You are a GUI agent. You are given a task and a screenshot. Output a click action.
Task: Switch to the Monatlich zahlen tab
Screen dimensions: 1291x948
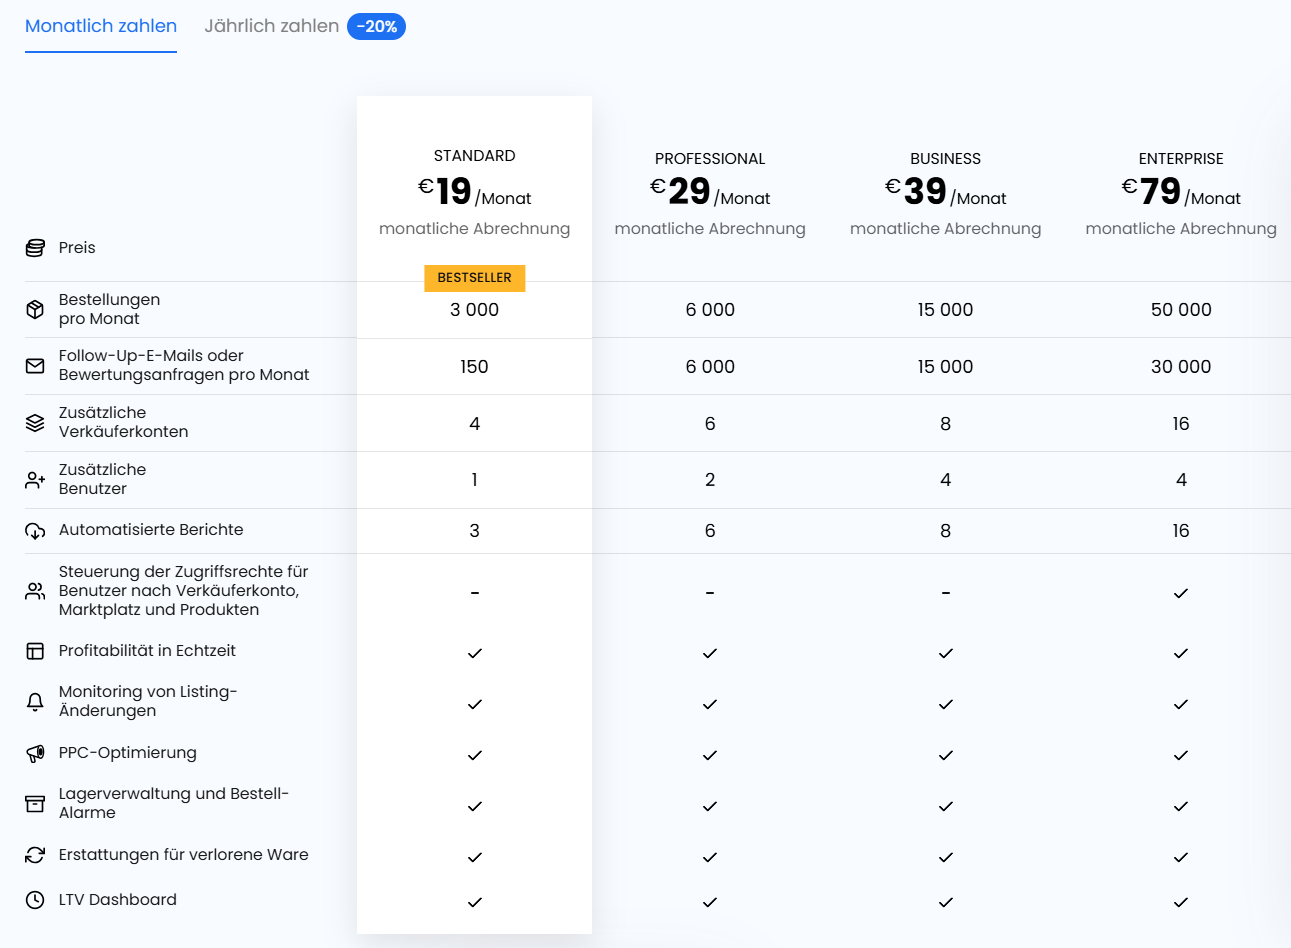click(x=101, y=26)
